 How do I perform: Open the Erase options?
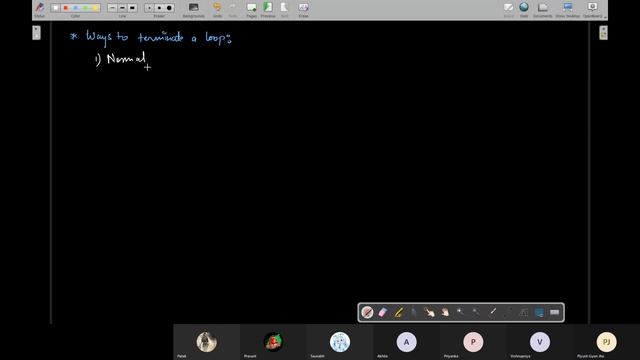(x=303, y=9)
